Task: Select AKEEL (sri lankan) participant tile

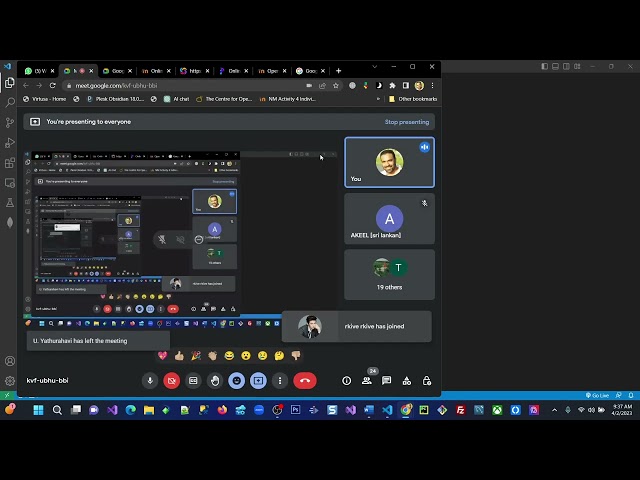Action: (389, 219)
